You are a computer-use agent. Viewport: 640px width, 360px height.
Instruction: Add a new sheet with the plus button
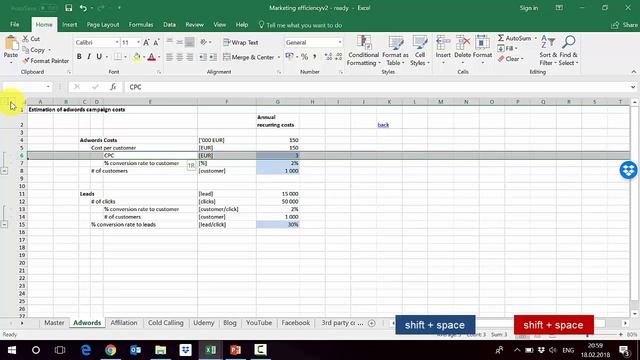371,323
